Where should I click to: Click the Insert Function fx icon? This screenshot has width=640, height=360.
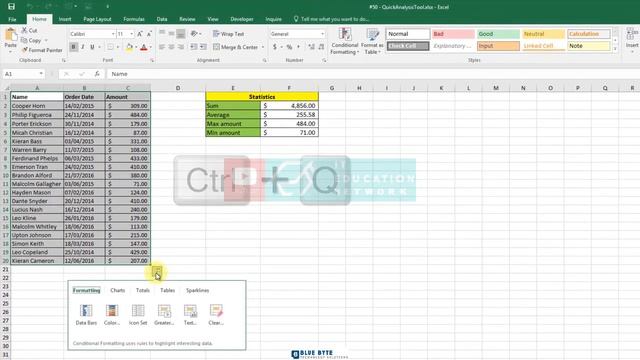coord(97,74)
